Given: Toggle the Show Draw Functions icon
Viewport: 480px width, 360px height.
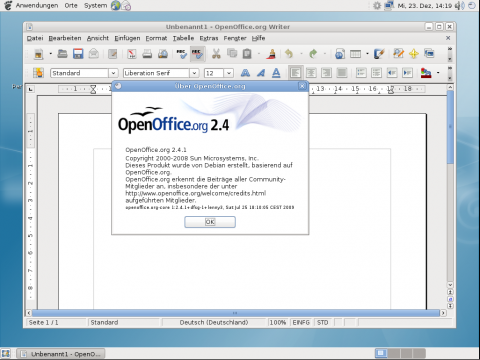Looking at the screenshot, I should click(379, 54).
